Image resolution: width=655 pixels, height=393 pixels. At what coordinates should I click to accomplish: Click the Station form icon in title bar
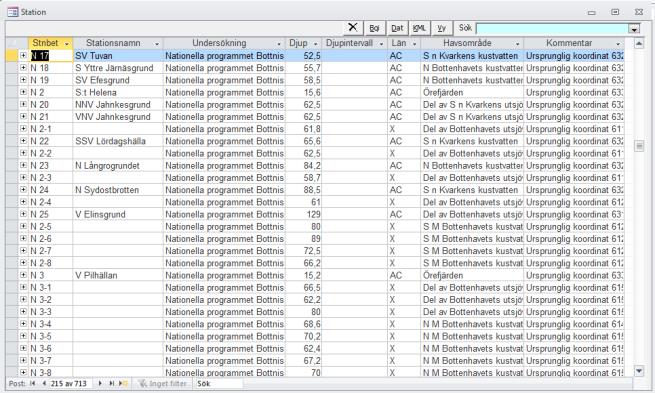(x=13, y=12)
